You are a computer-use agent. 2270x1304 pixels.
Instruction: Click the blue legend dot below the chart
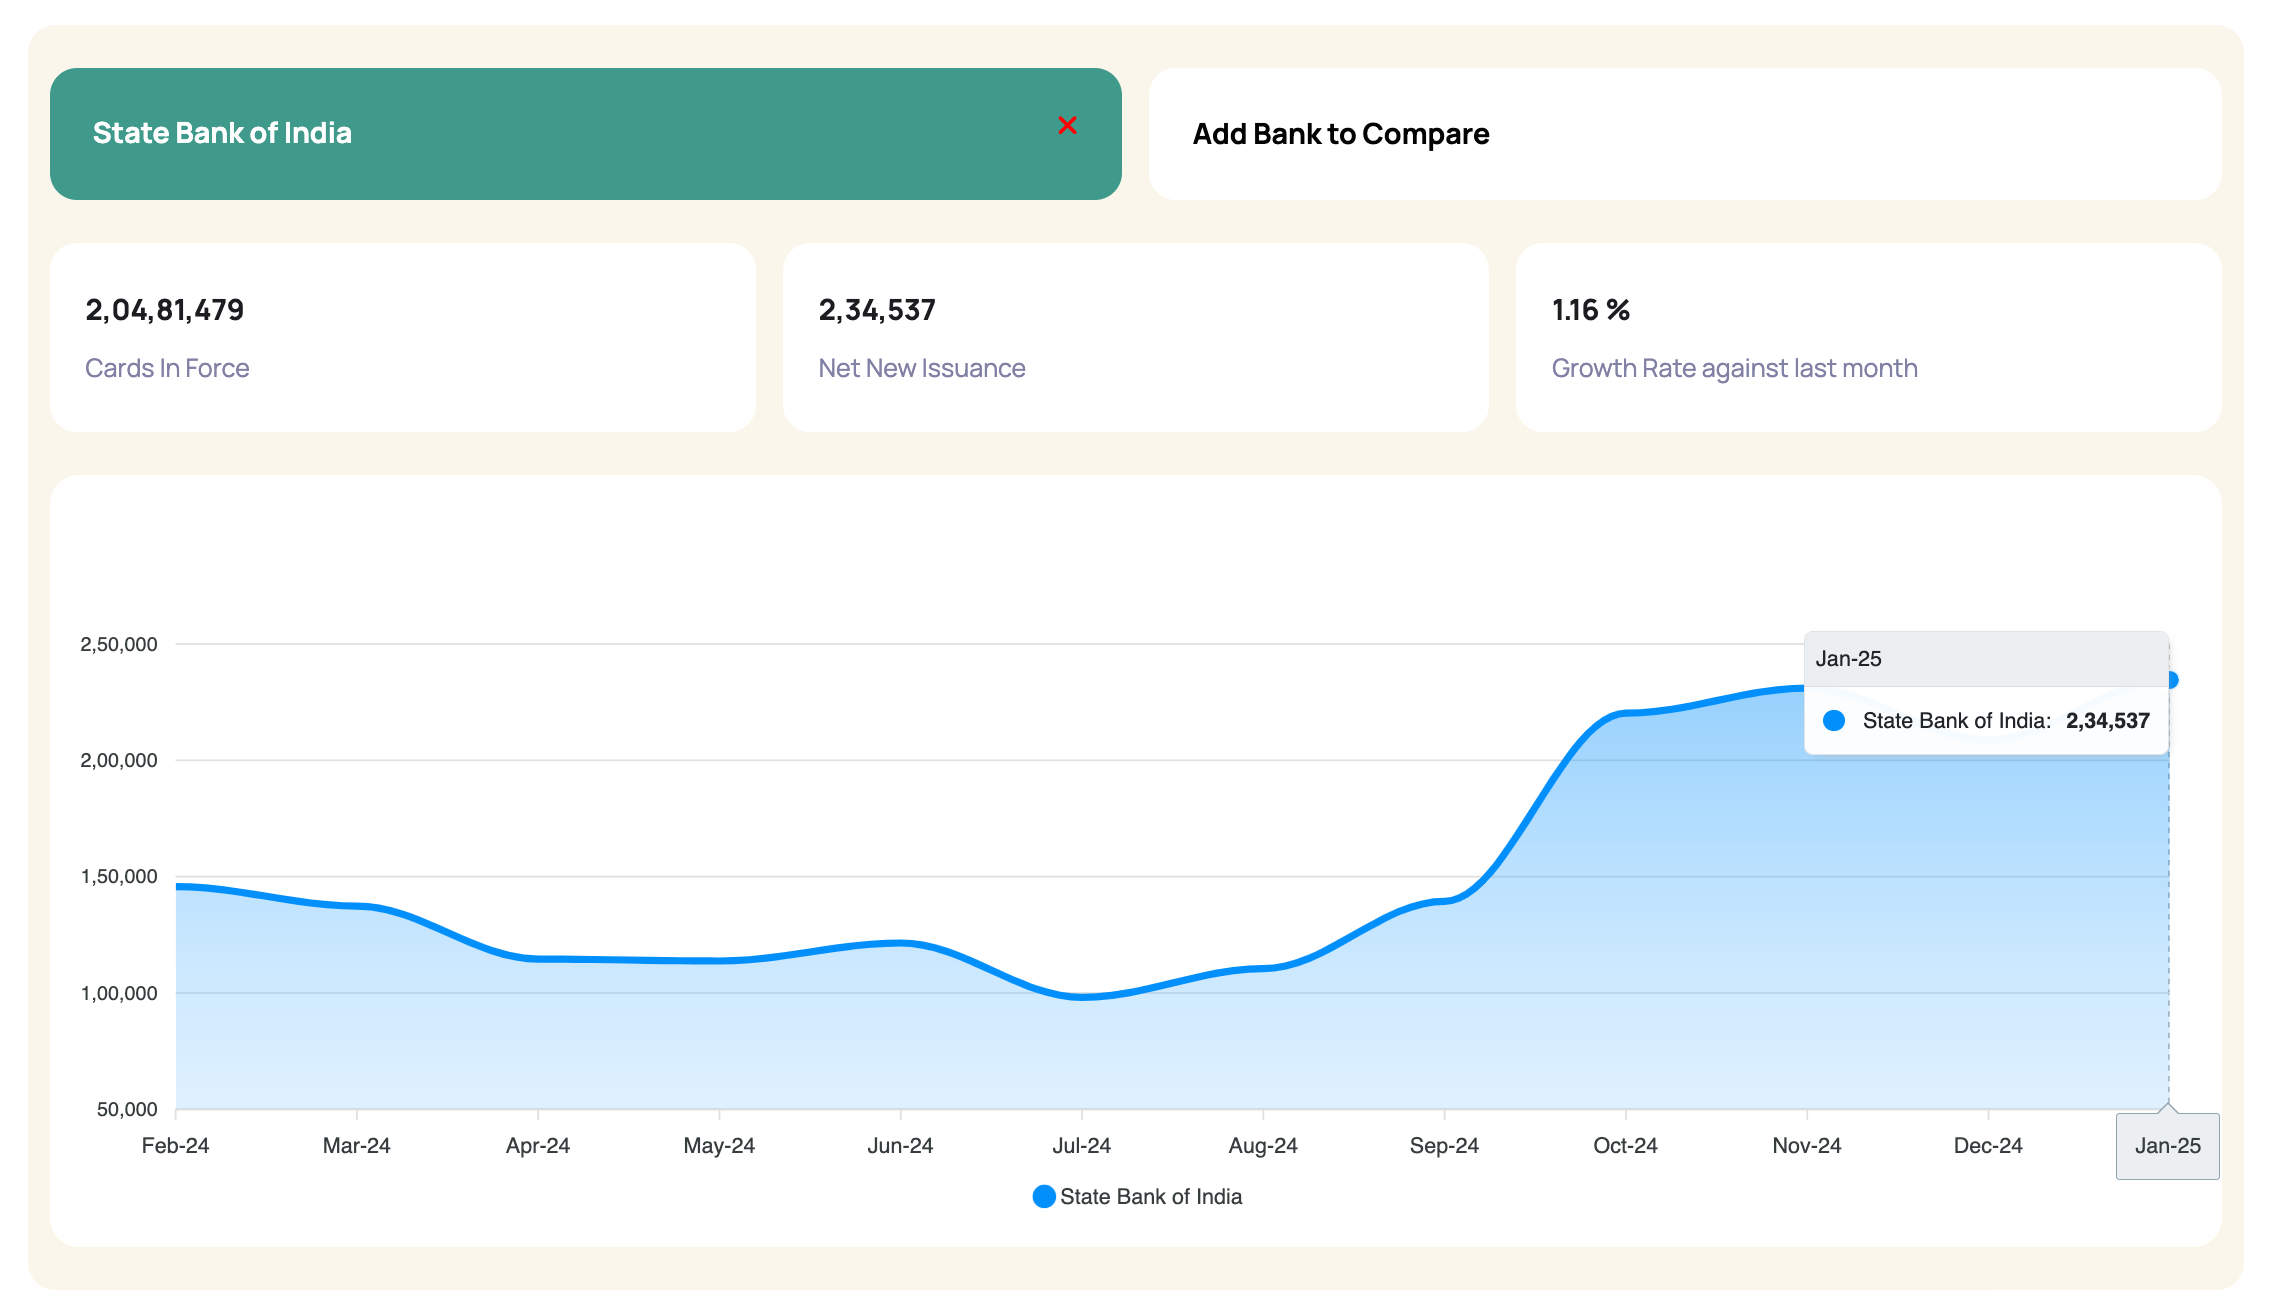1043,1196
